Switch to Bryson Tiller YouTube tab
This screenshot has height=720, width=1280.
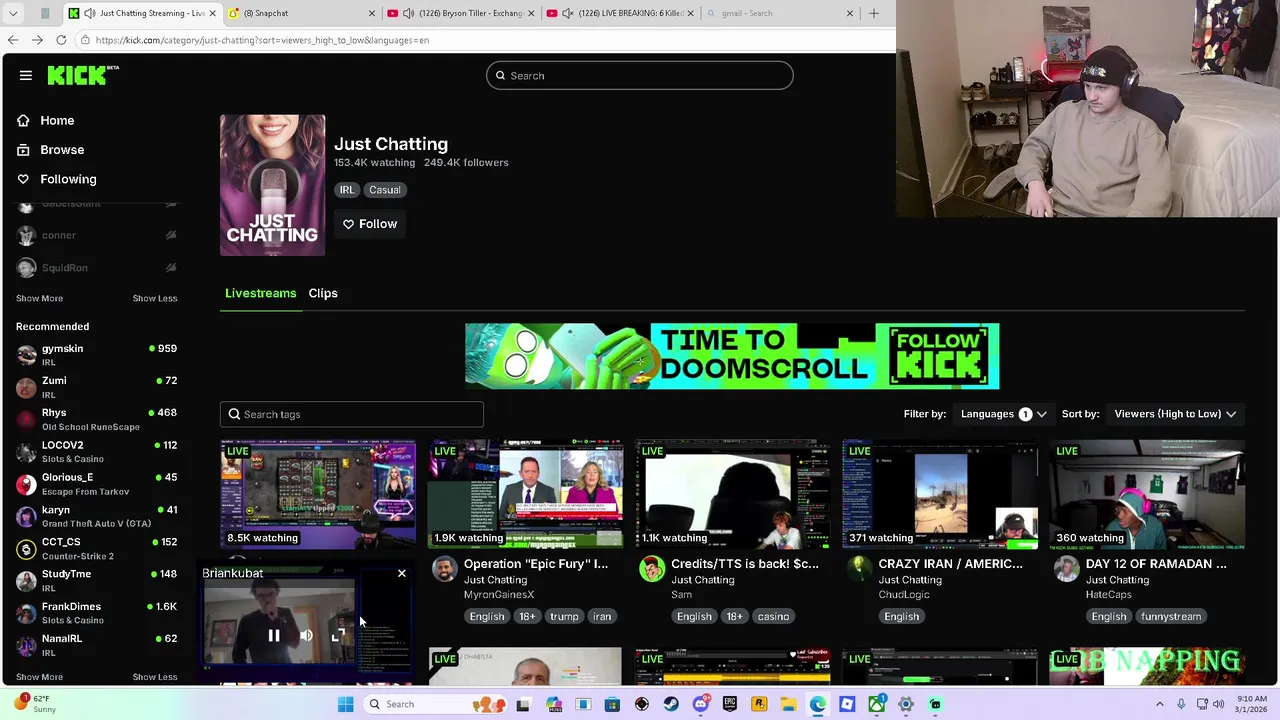pyautogui.click(x=461, y=13)
